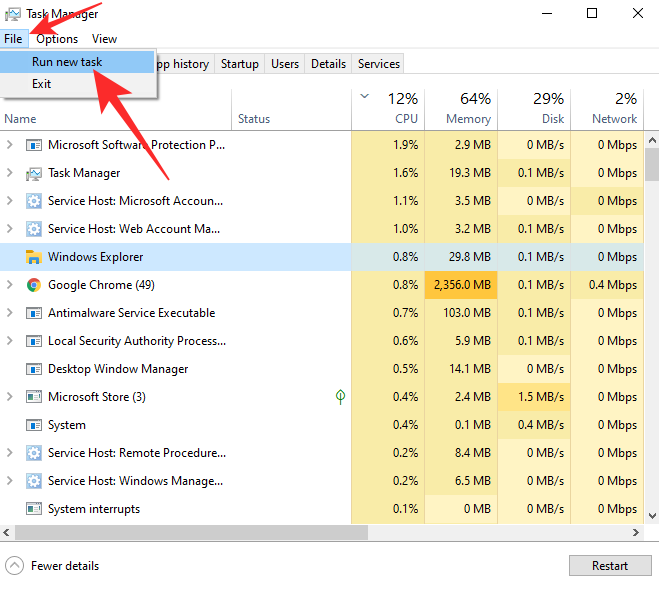Click the Windows Explorer folder icon

[x=33, y=257]
